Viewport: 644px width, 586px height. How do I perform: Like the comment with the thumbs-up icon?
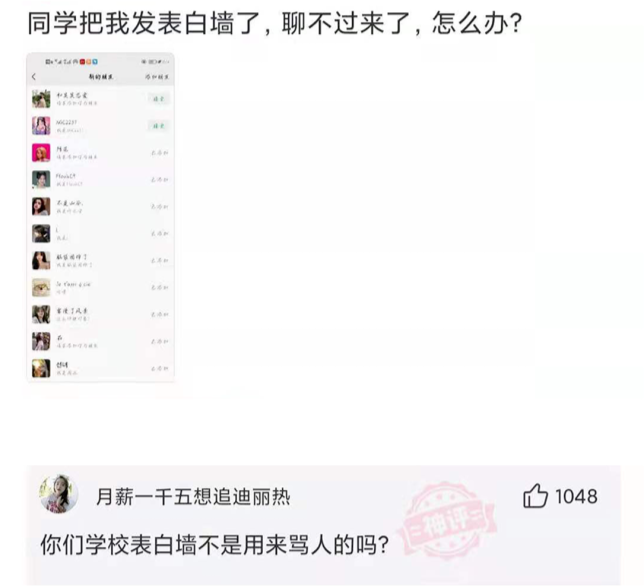(535, 496)
